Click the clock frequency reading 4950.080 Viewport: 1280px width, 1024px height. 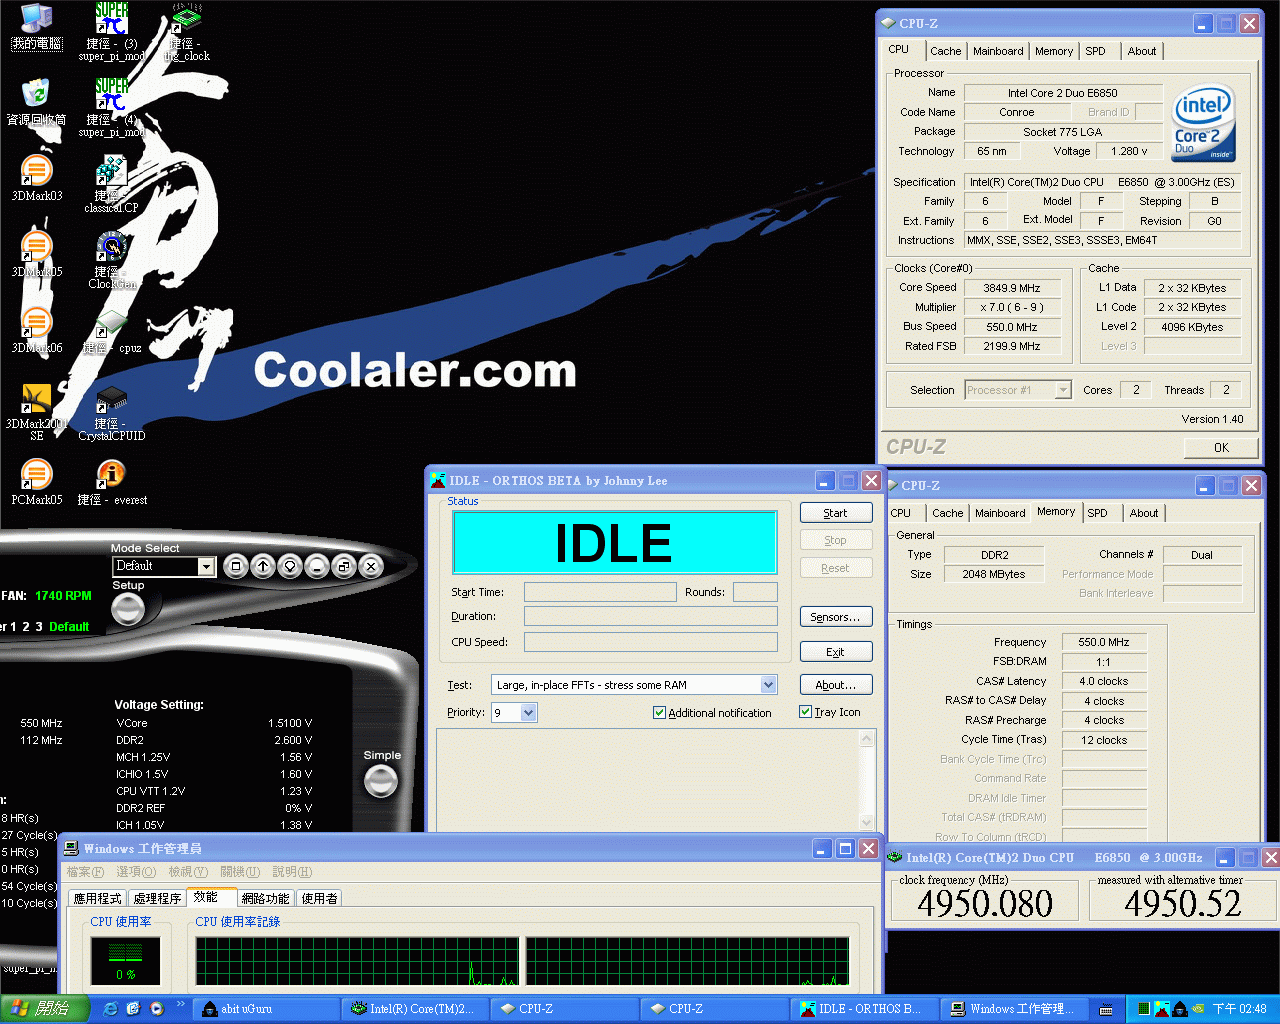click(985, 904)
